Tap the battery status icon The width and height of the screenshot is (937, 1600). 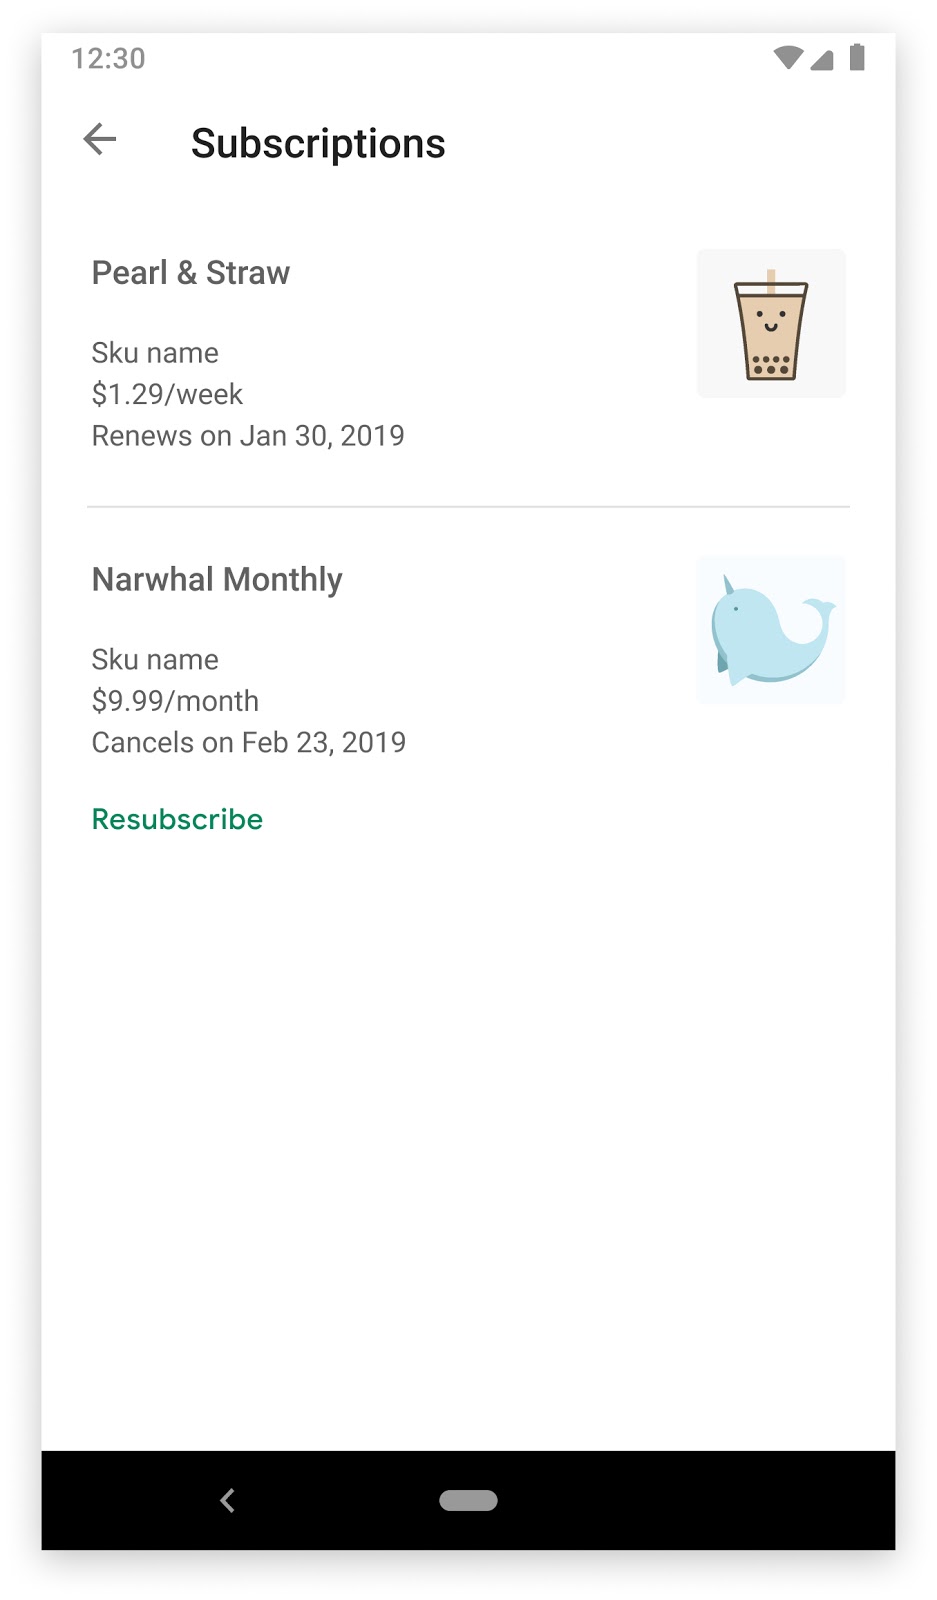pyautogui.click(x=858, y=59)
